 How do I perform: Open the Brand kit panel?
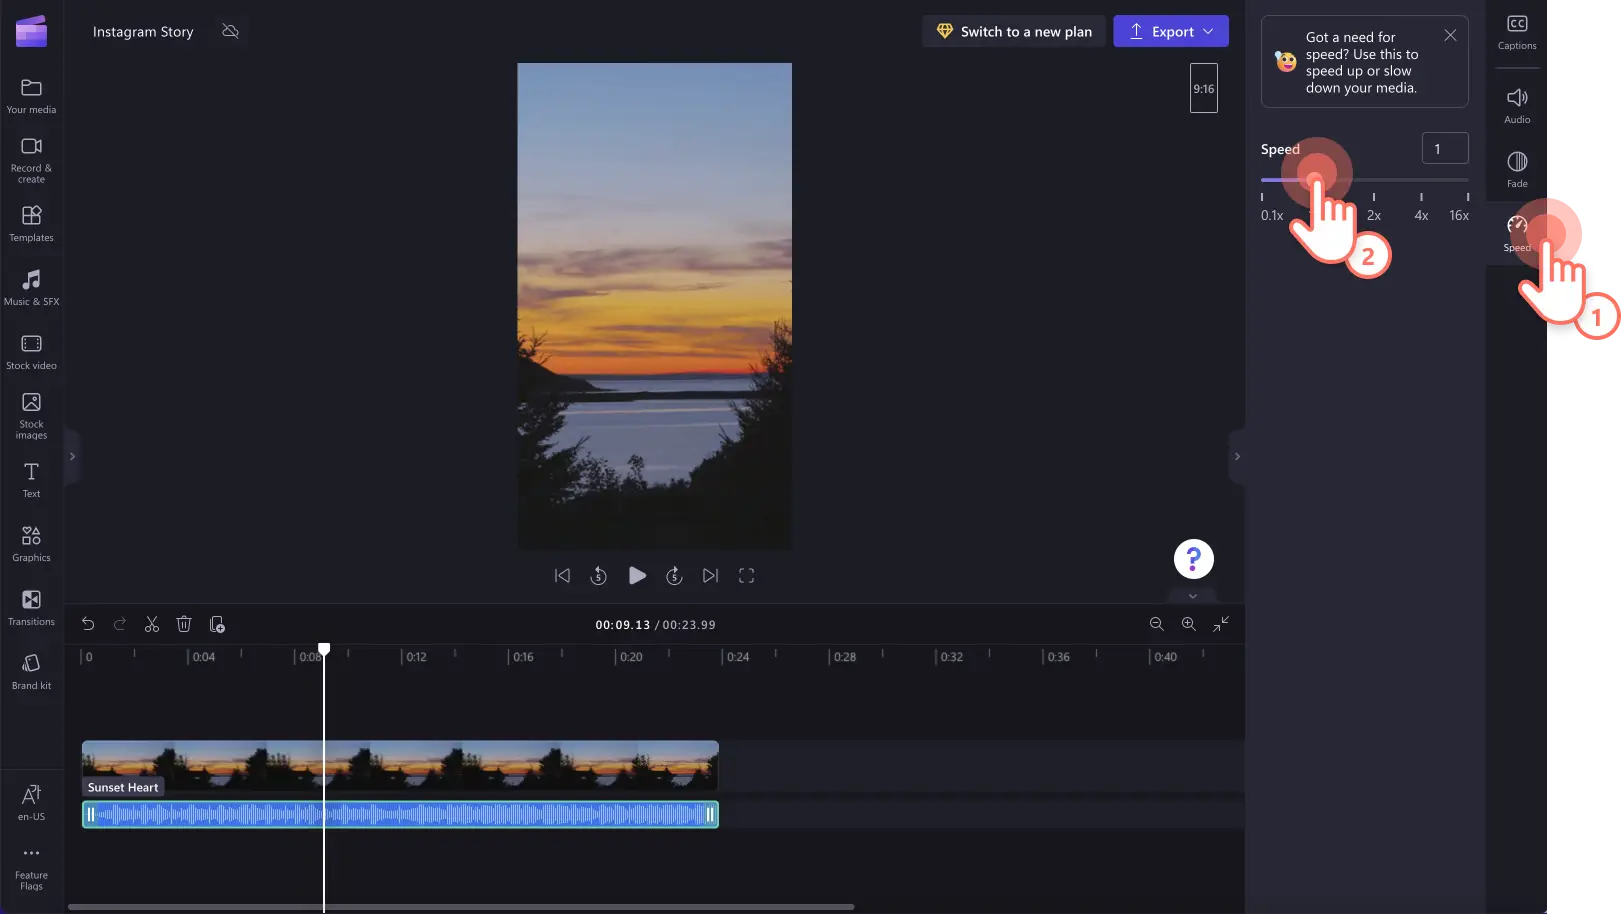pos(31,672)
